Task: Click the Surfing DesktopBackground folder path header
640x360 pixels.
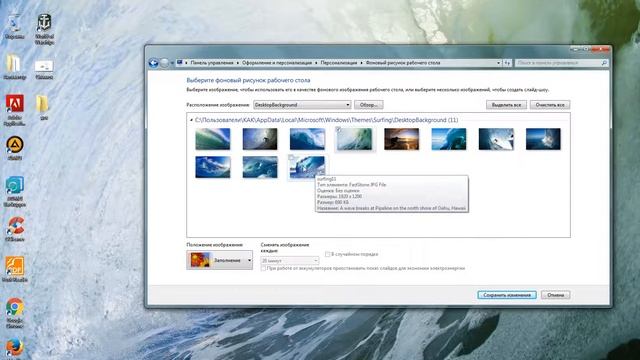Action: coord(326,120)
